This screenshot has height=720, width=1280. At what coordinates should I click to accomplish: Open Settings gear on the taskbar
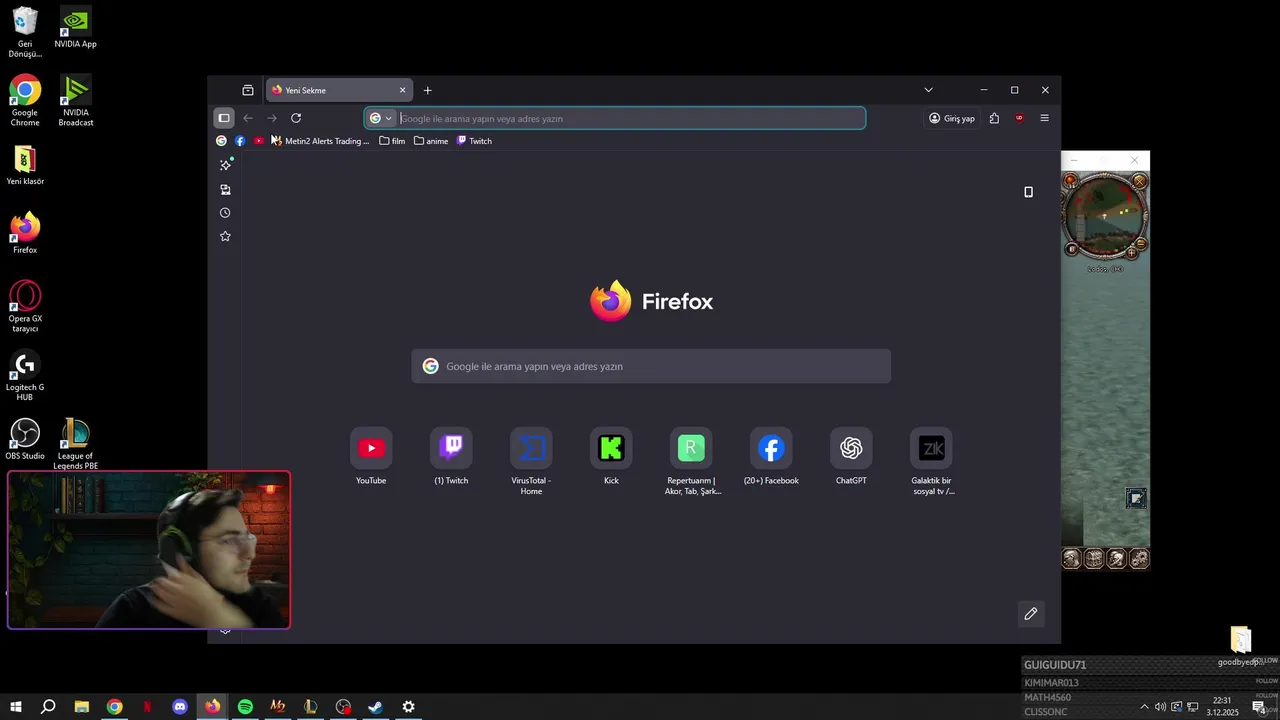tap(408, 707)
